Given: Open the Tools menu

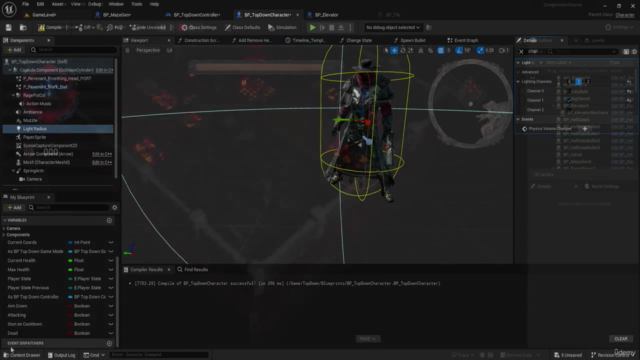Looking at the screenshot, I should (x=137, y=4).
